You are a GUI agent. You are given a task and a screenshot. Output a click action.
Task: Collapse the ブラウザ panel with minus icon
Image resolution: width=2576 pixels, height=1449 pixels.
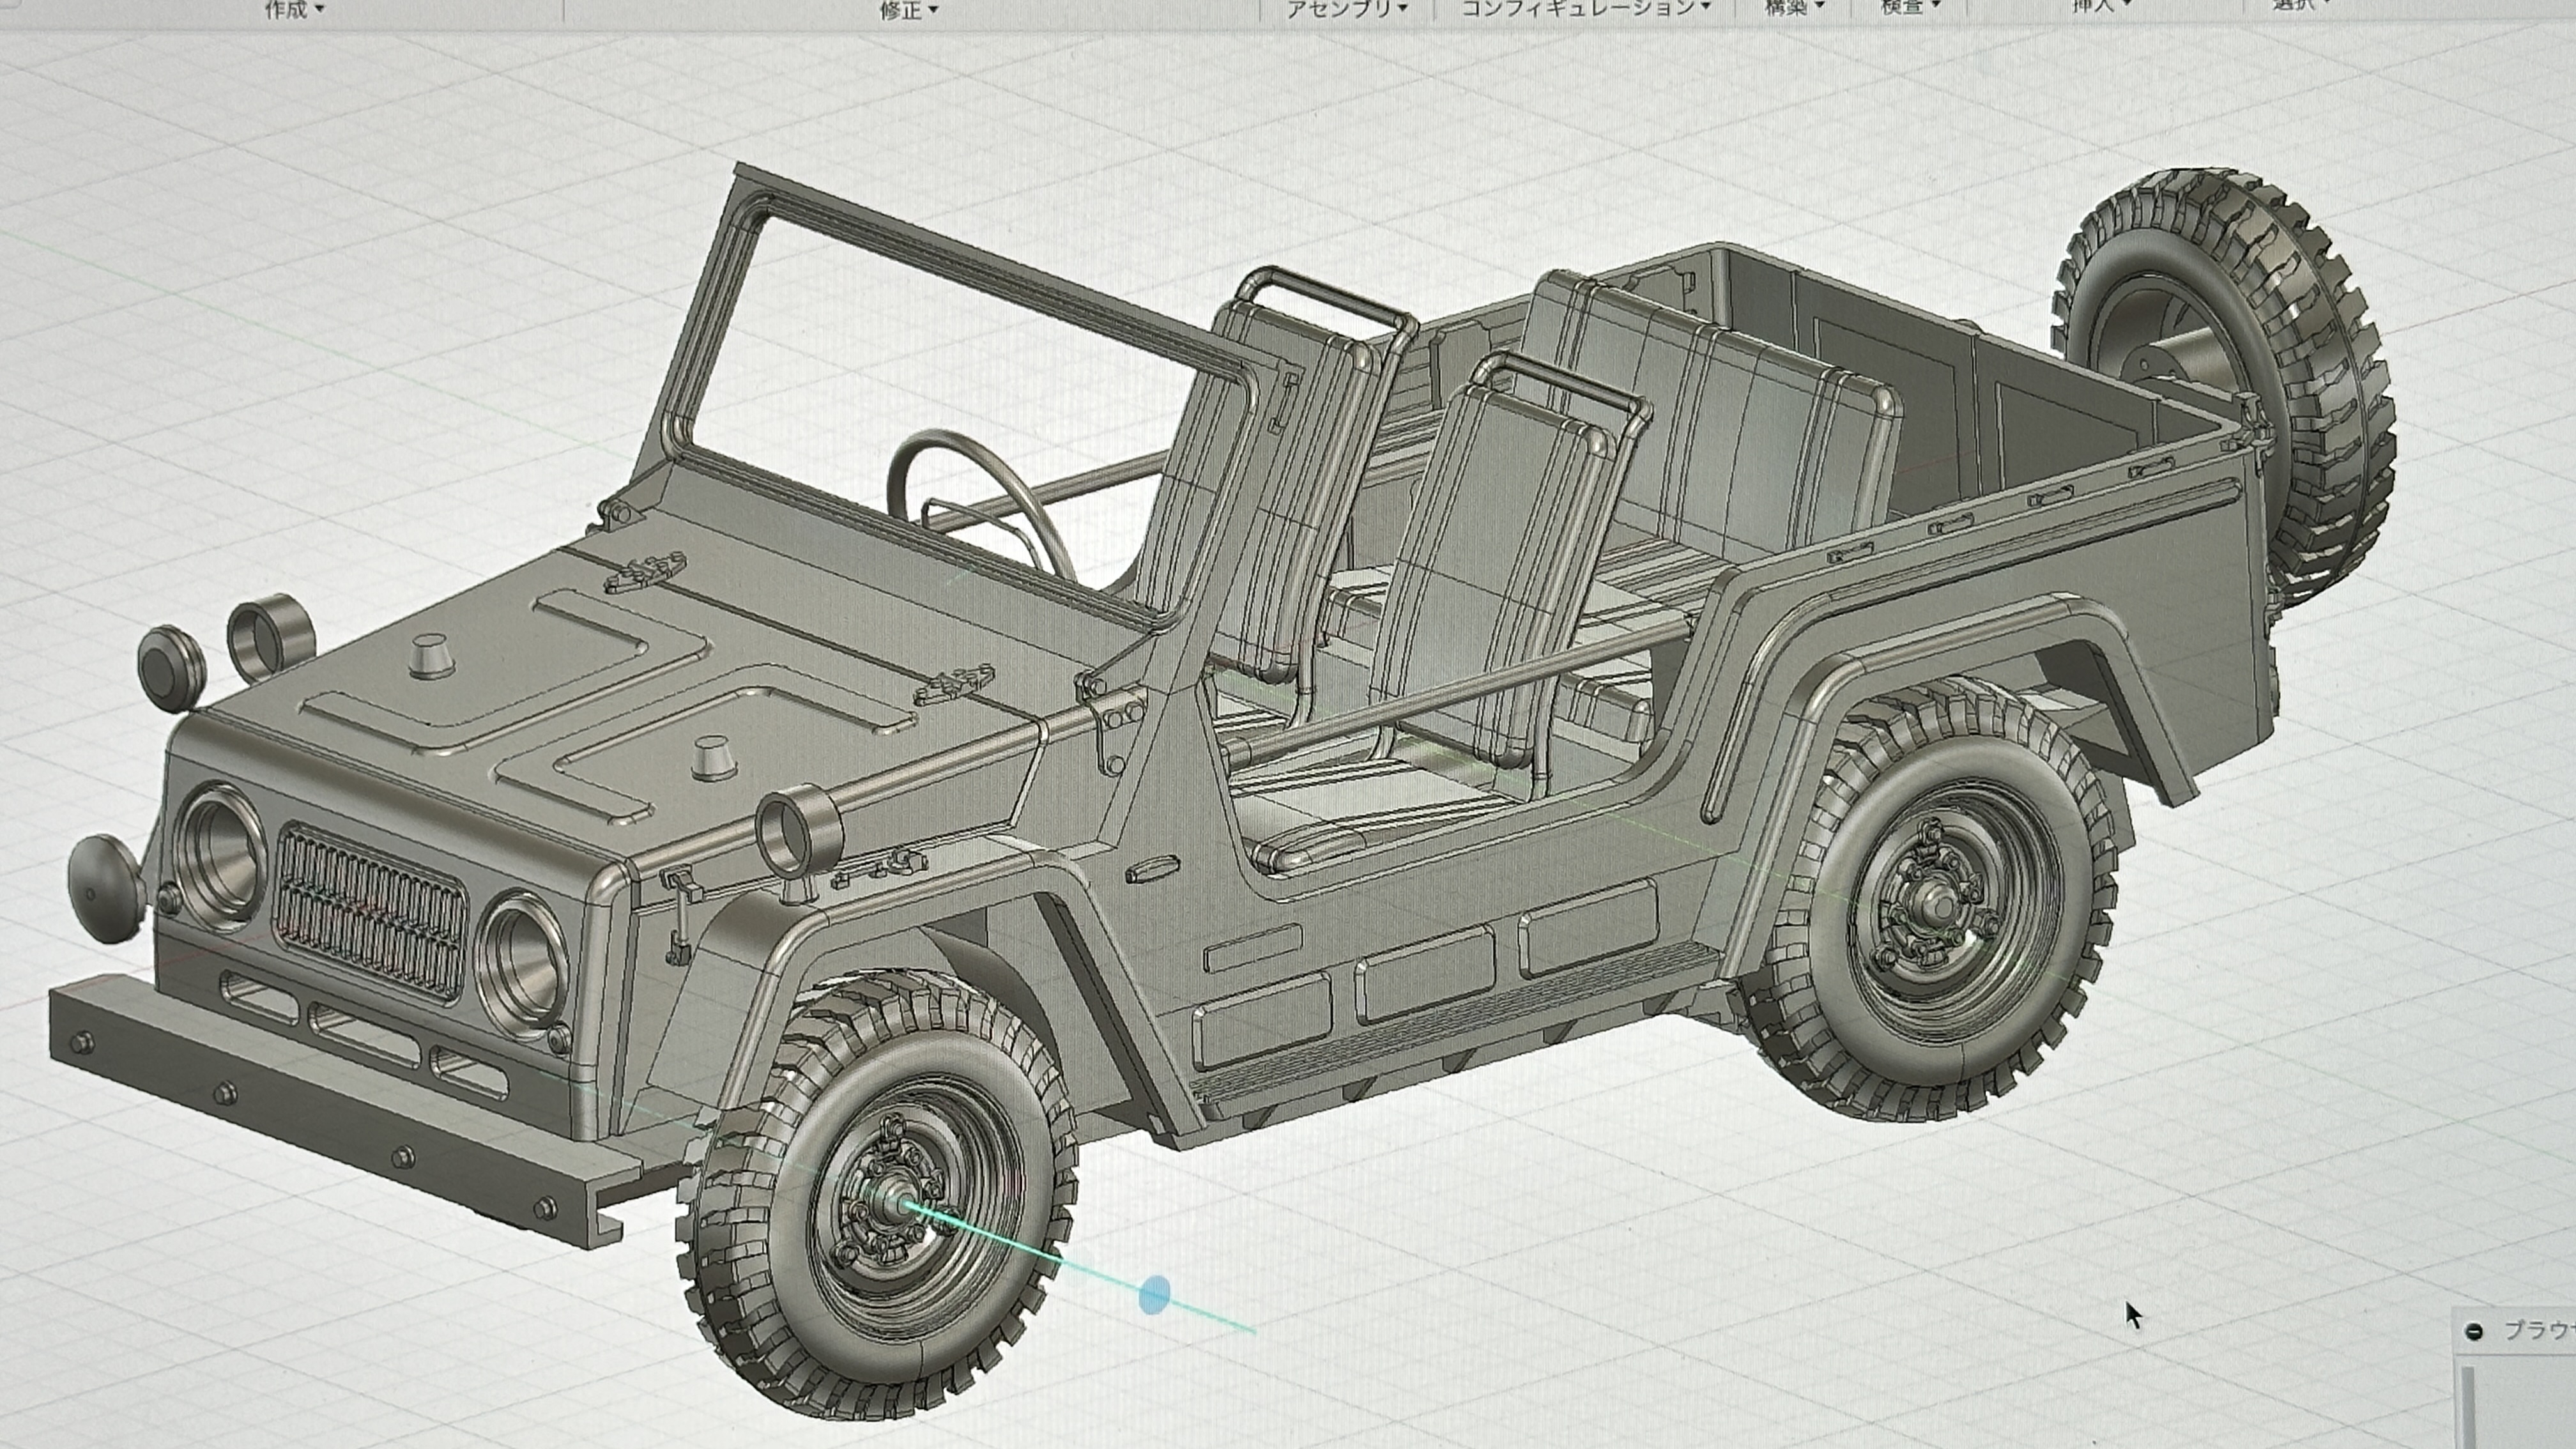(x=2474, y=1331)
